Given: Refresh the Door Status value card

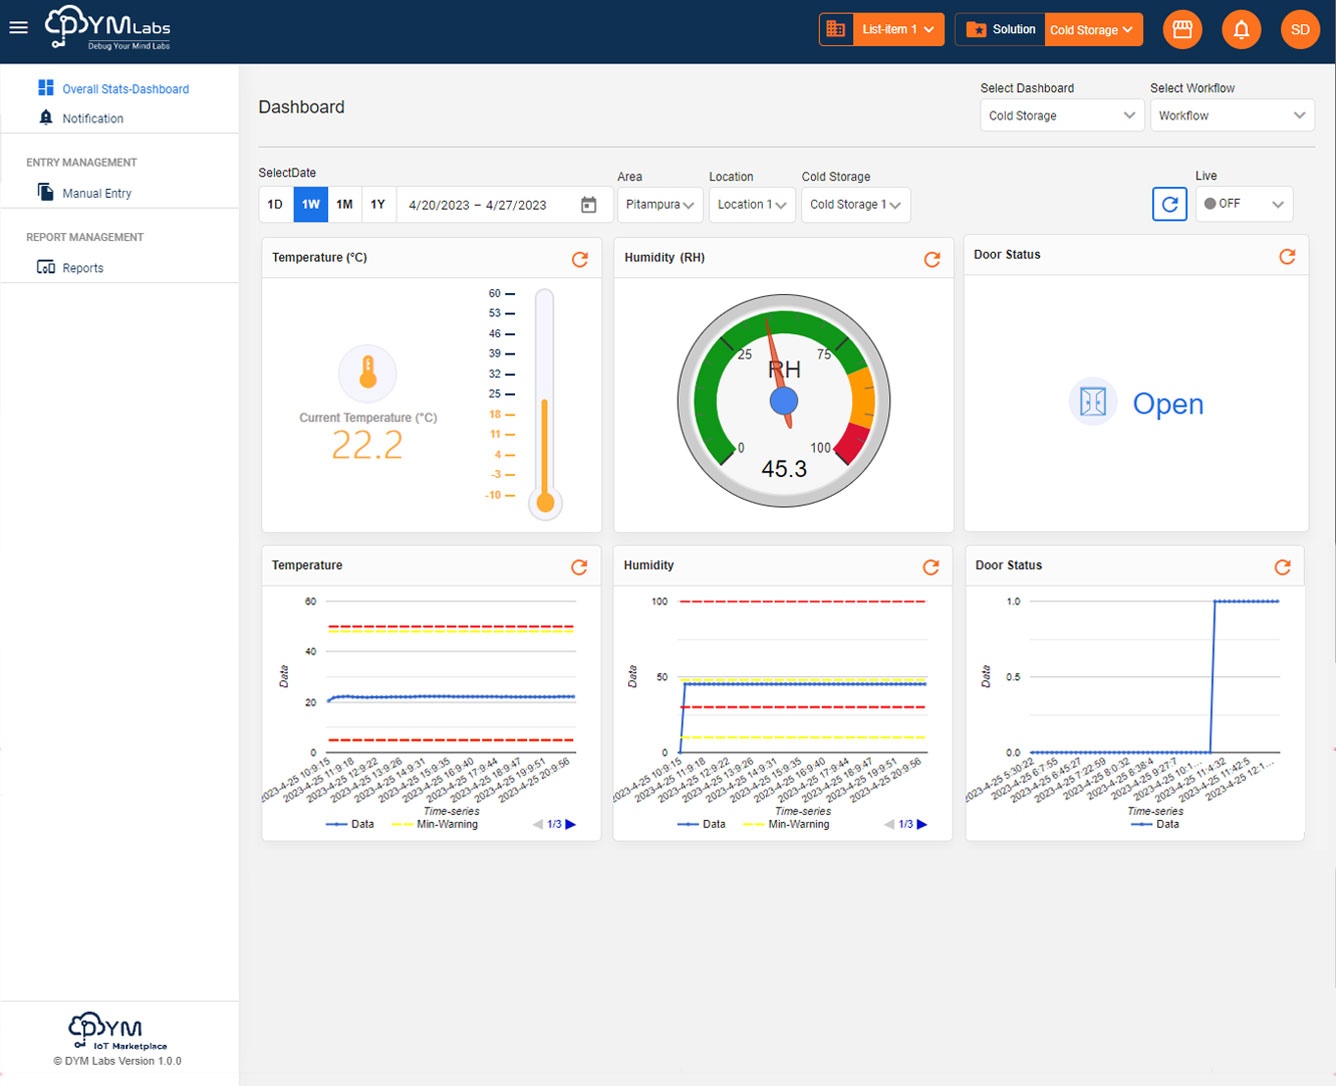Looking at the screenshot, I should [1287, 256].
